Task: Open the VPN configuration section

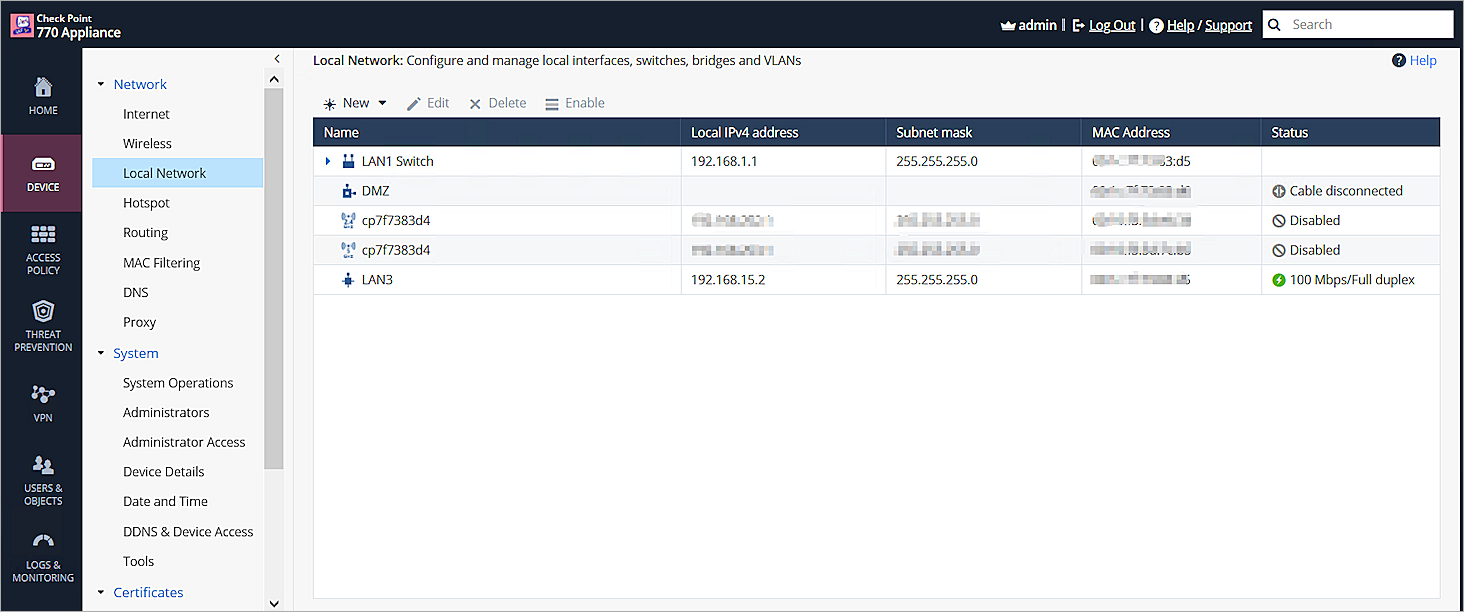Action: click(x=42, y=403)
